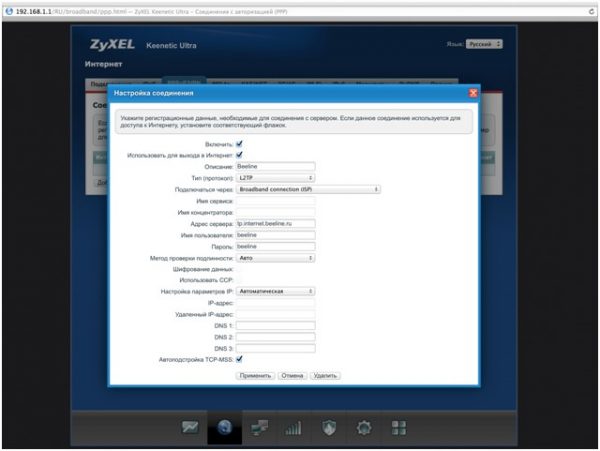Open the security shield icon
The image size is (600, 451).
tap(329, 428)
